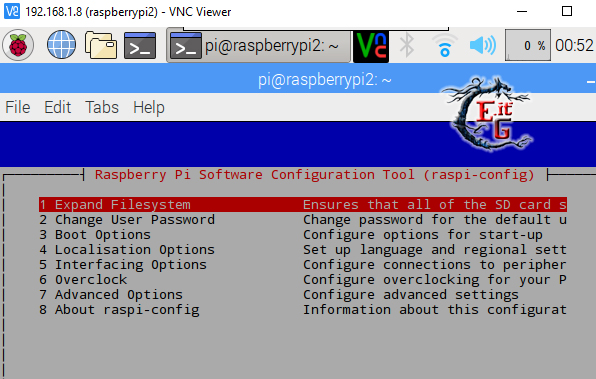Click the CPU usage monitor
Viewport: 596px width, 379px height.
(x=528, y=45)
